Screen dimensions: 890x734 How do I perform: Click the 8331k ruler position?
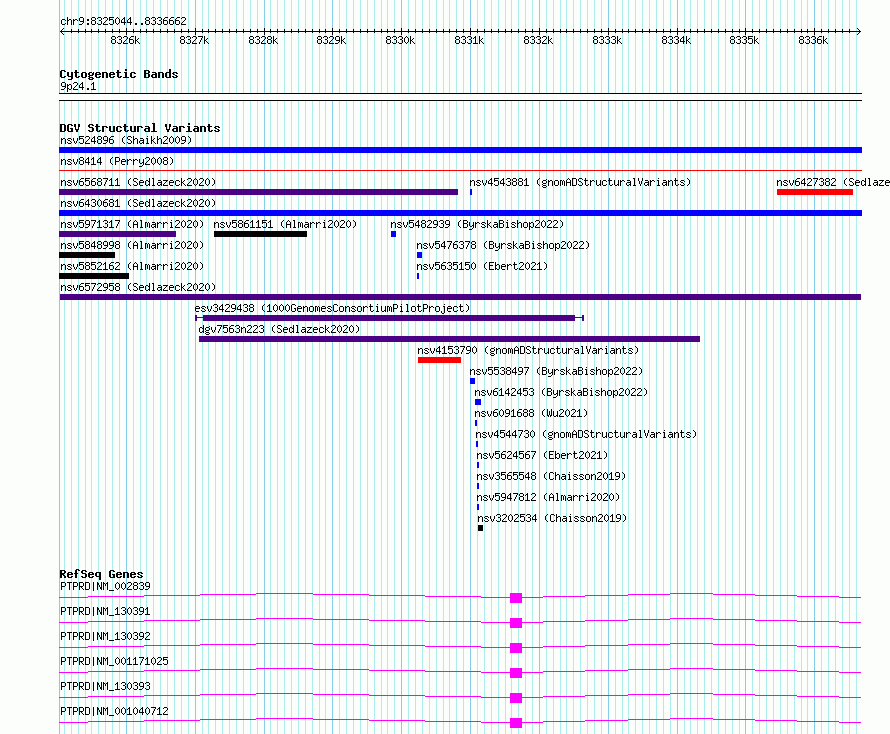[469, 41]
